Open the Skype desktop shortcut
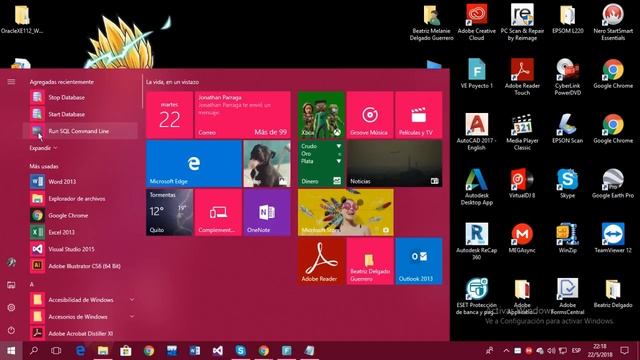 [x=567, y=183]
